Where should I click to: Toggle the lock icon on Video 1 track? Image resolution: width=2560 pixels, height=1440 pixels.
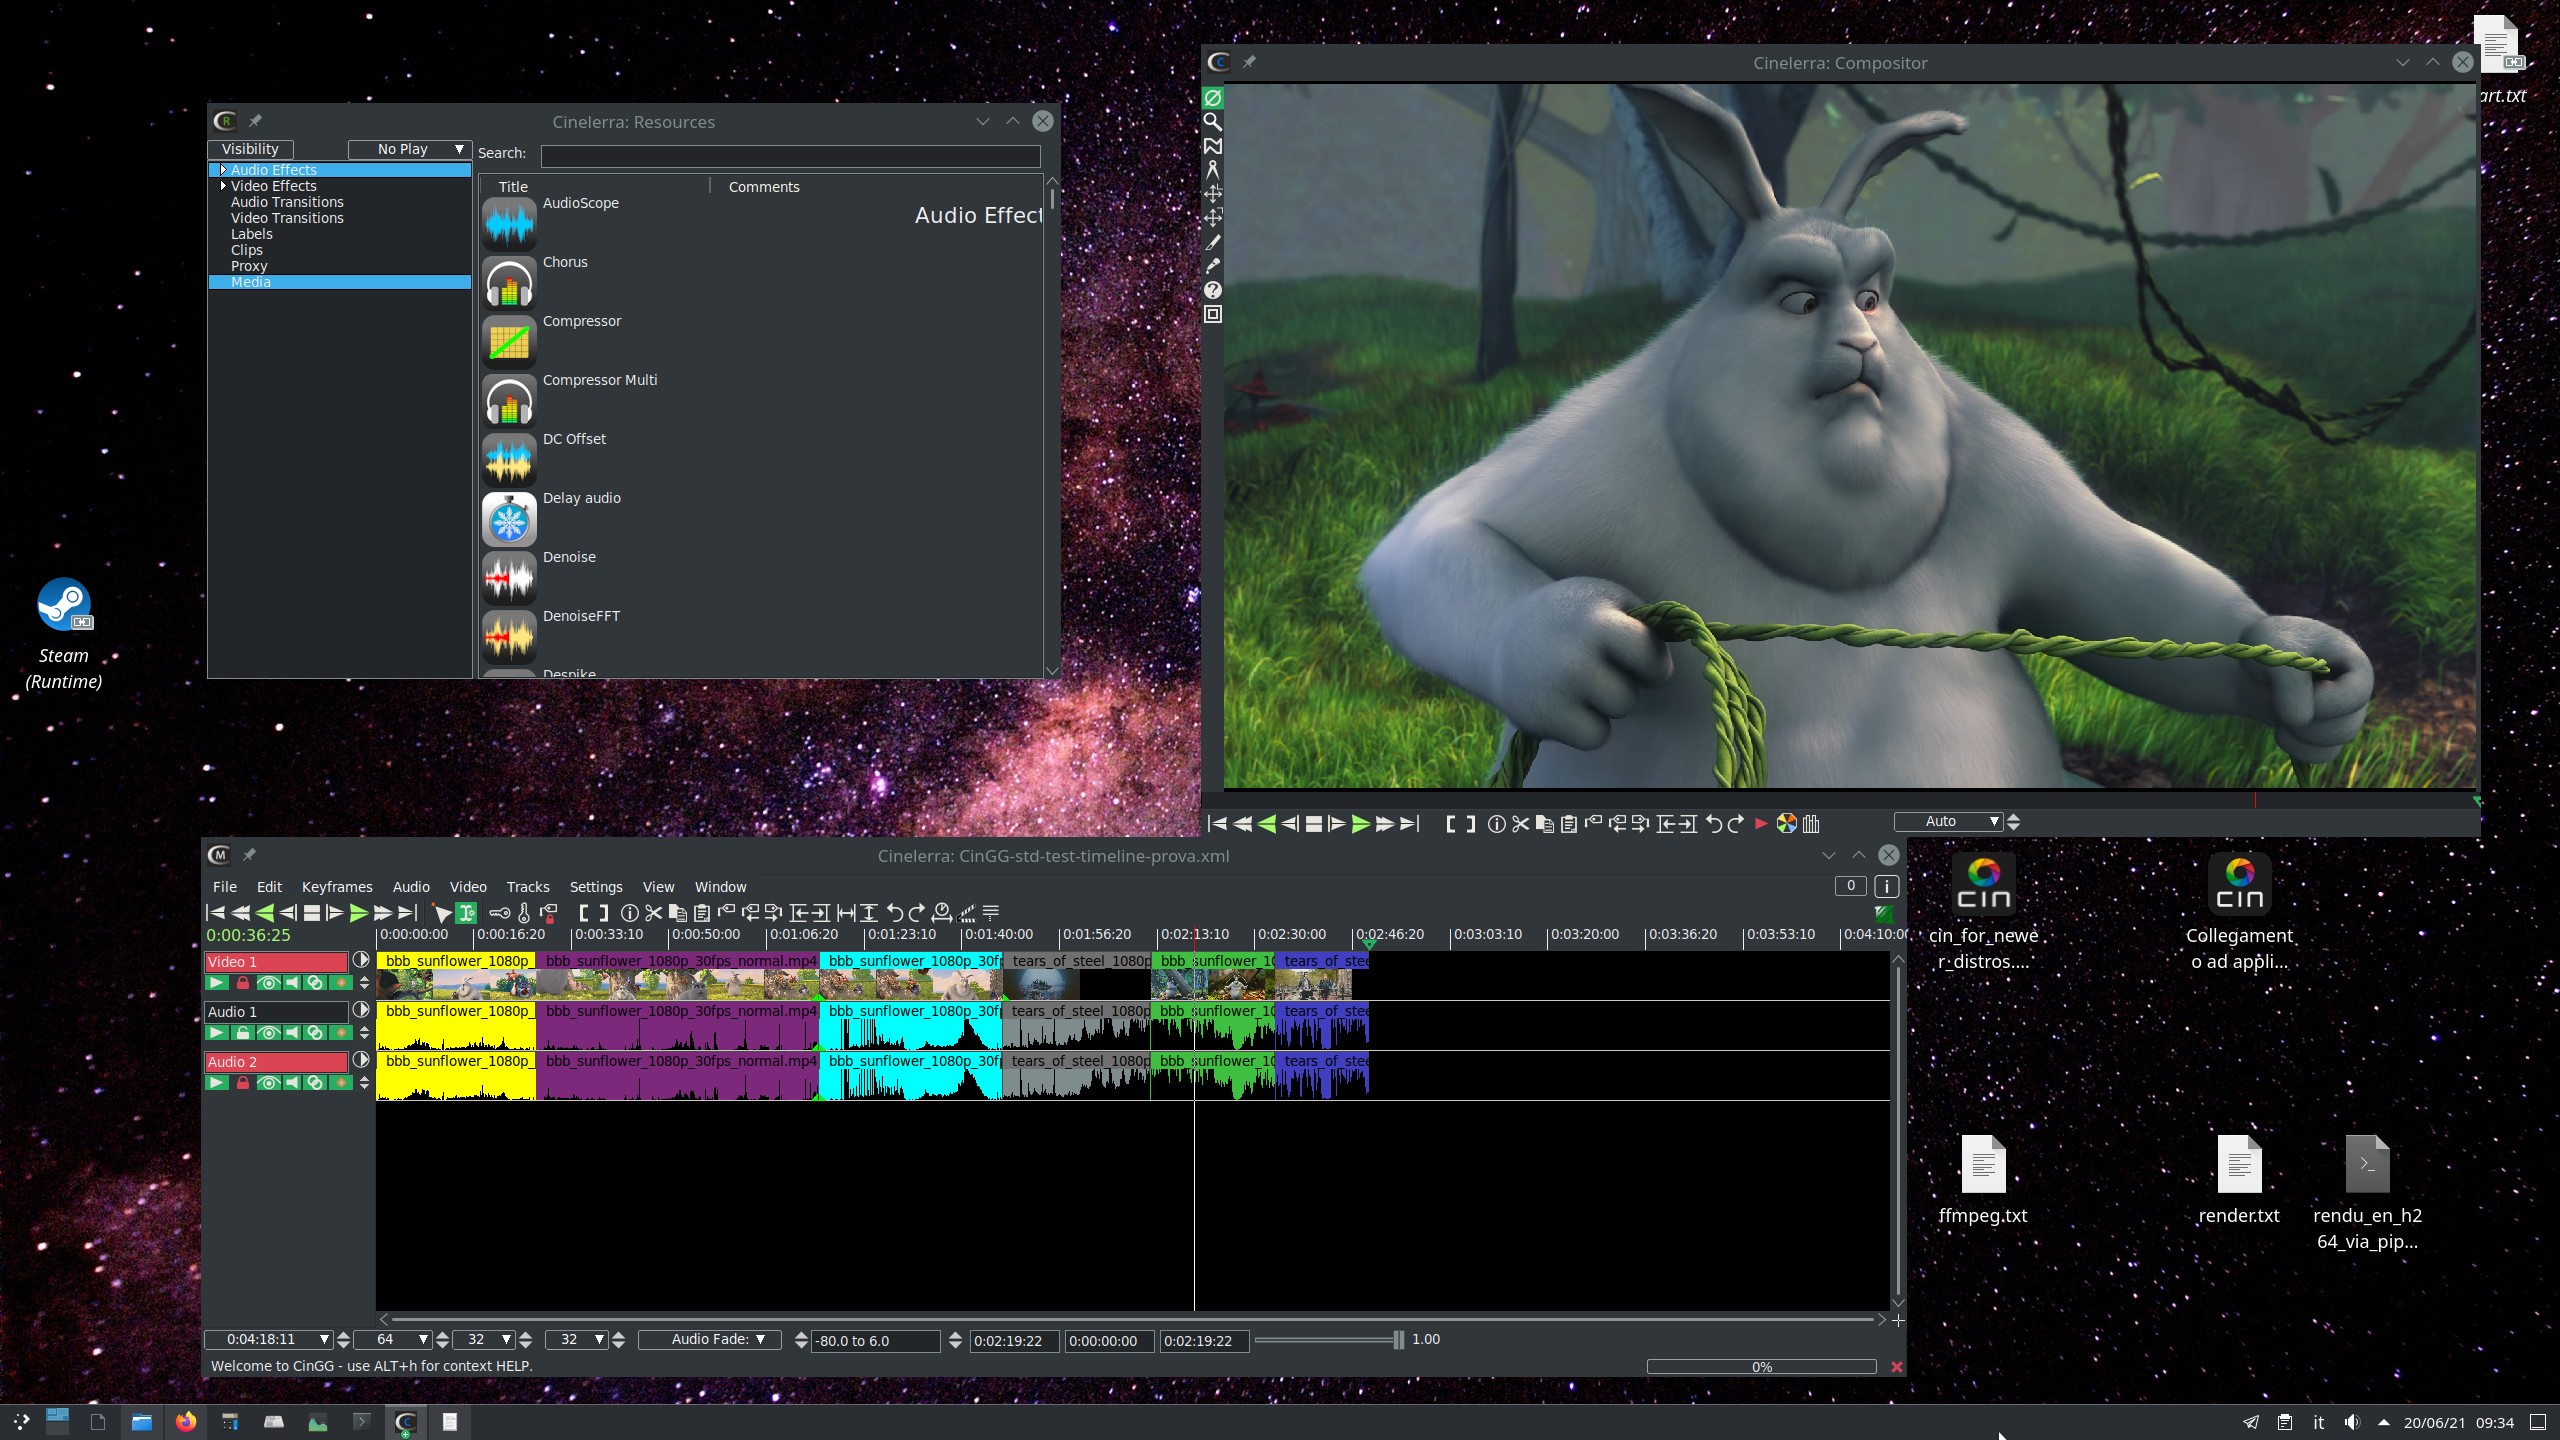pos(243,983)
